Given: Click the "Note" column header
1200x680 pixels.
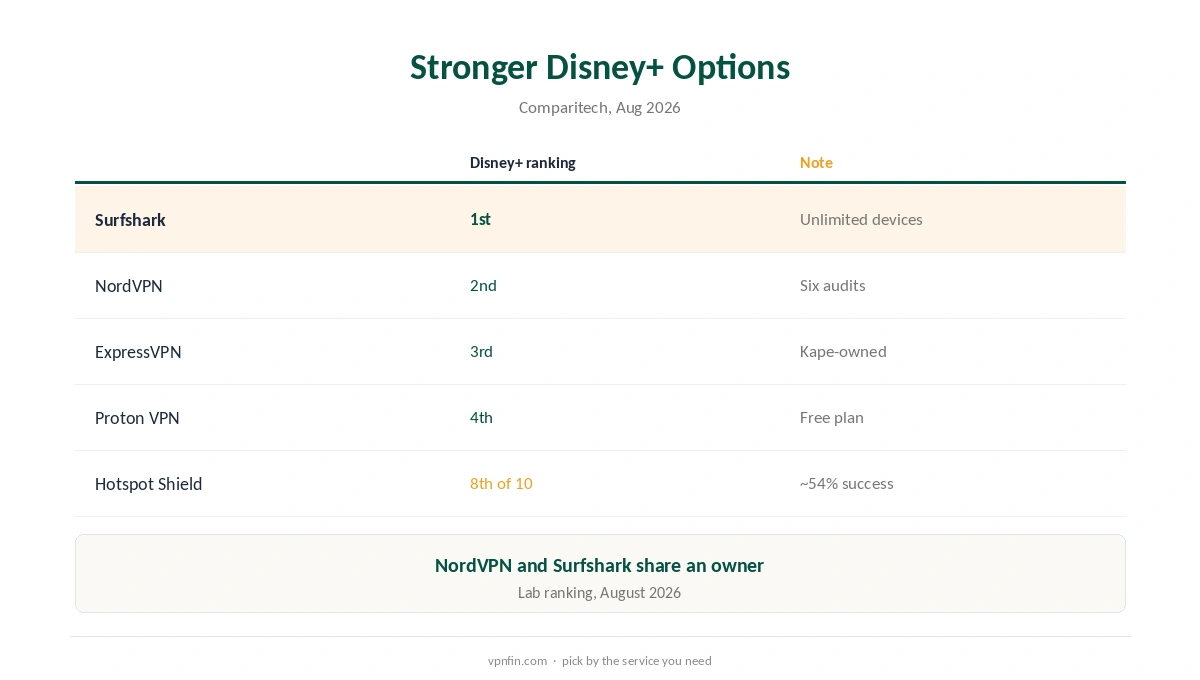Looking at the screenshot, I should click(x=816, y=162).
